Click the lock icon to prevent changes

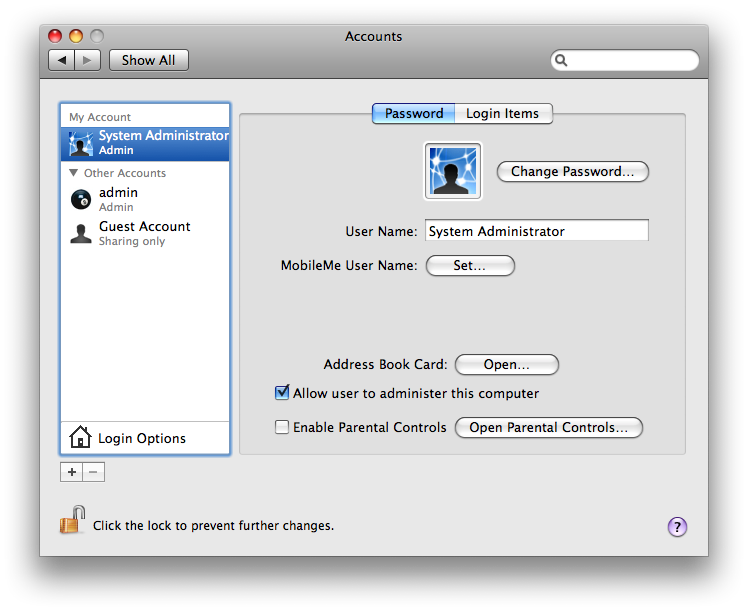pyautogui.click(x=72, y=520)
